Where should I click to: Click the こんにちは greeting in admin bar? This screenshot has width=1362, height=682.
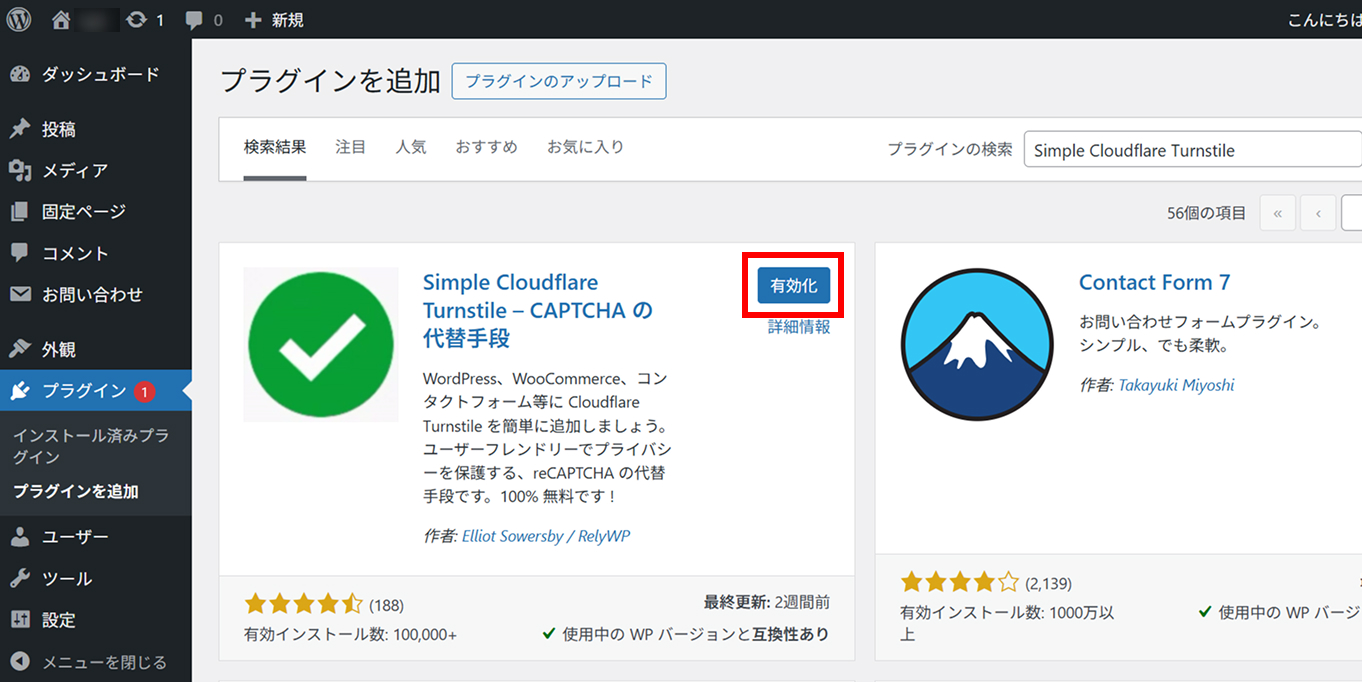[x=1324, y=19]
